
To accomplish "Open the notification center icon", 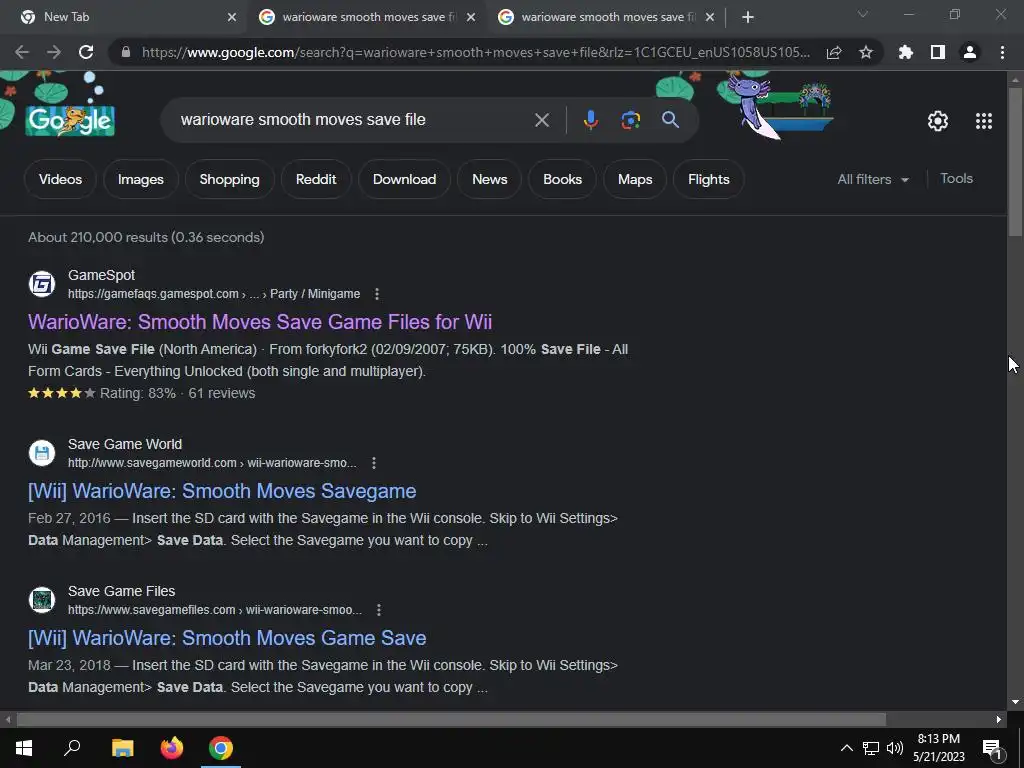I will (x=992, y=749).
